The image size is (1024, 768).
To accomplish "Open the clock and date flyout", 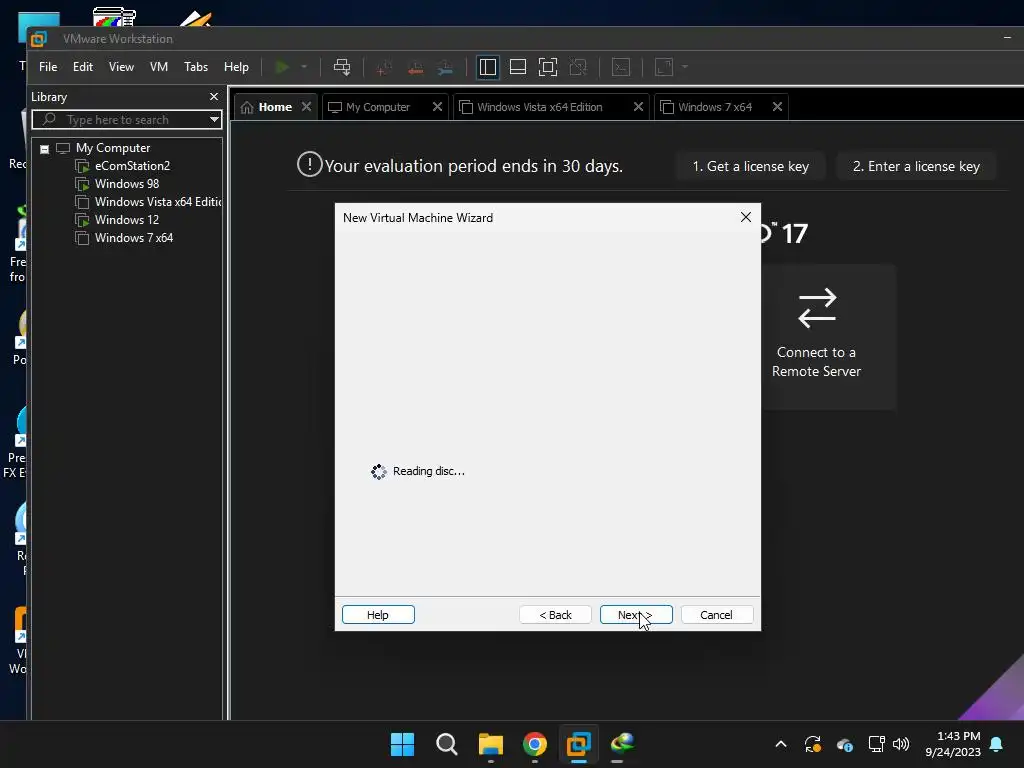I will point(952,744).
